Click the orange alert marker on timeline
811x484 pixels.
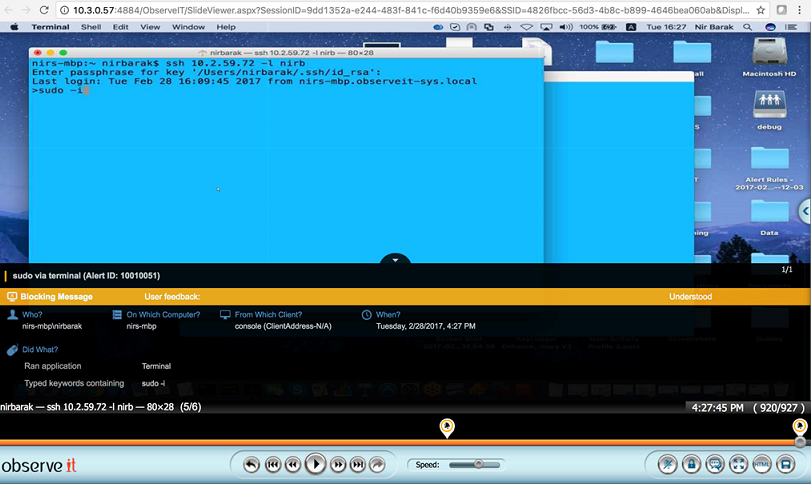tap(447, 427)
